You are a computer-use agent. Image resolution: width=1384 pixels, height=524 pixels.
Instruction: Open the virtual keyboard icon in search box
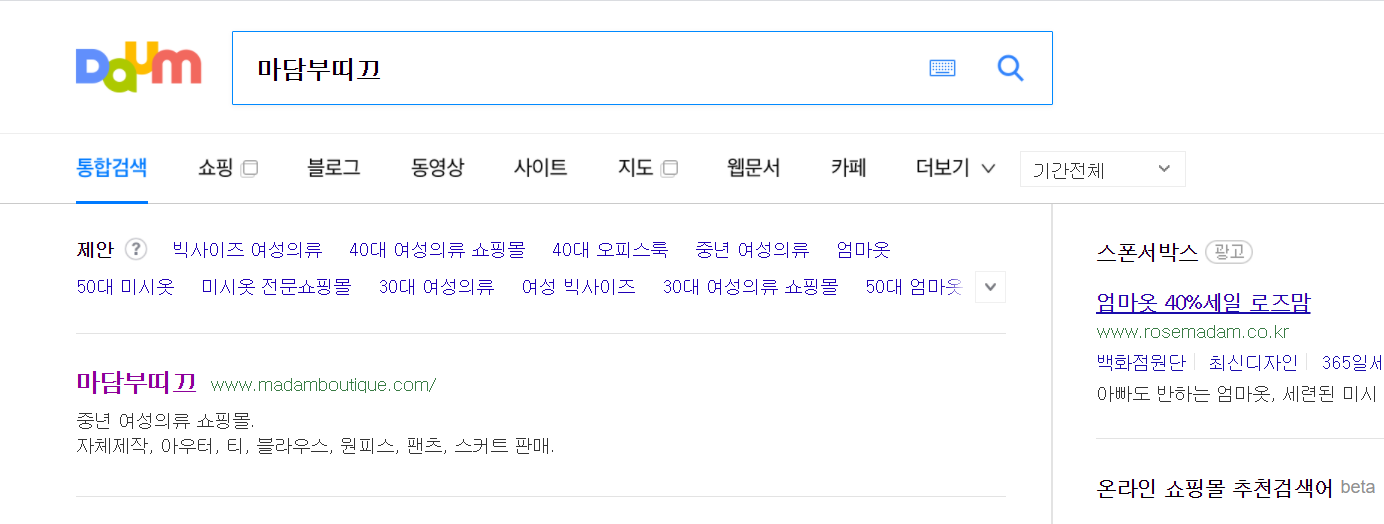(x=942, y=68)
